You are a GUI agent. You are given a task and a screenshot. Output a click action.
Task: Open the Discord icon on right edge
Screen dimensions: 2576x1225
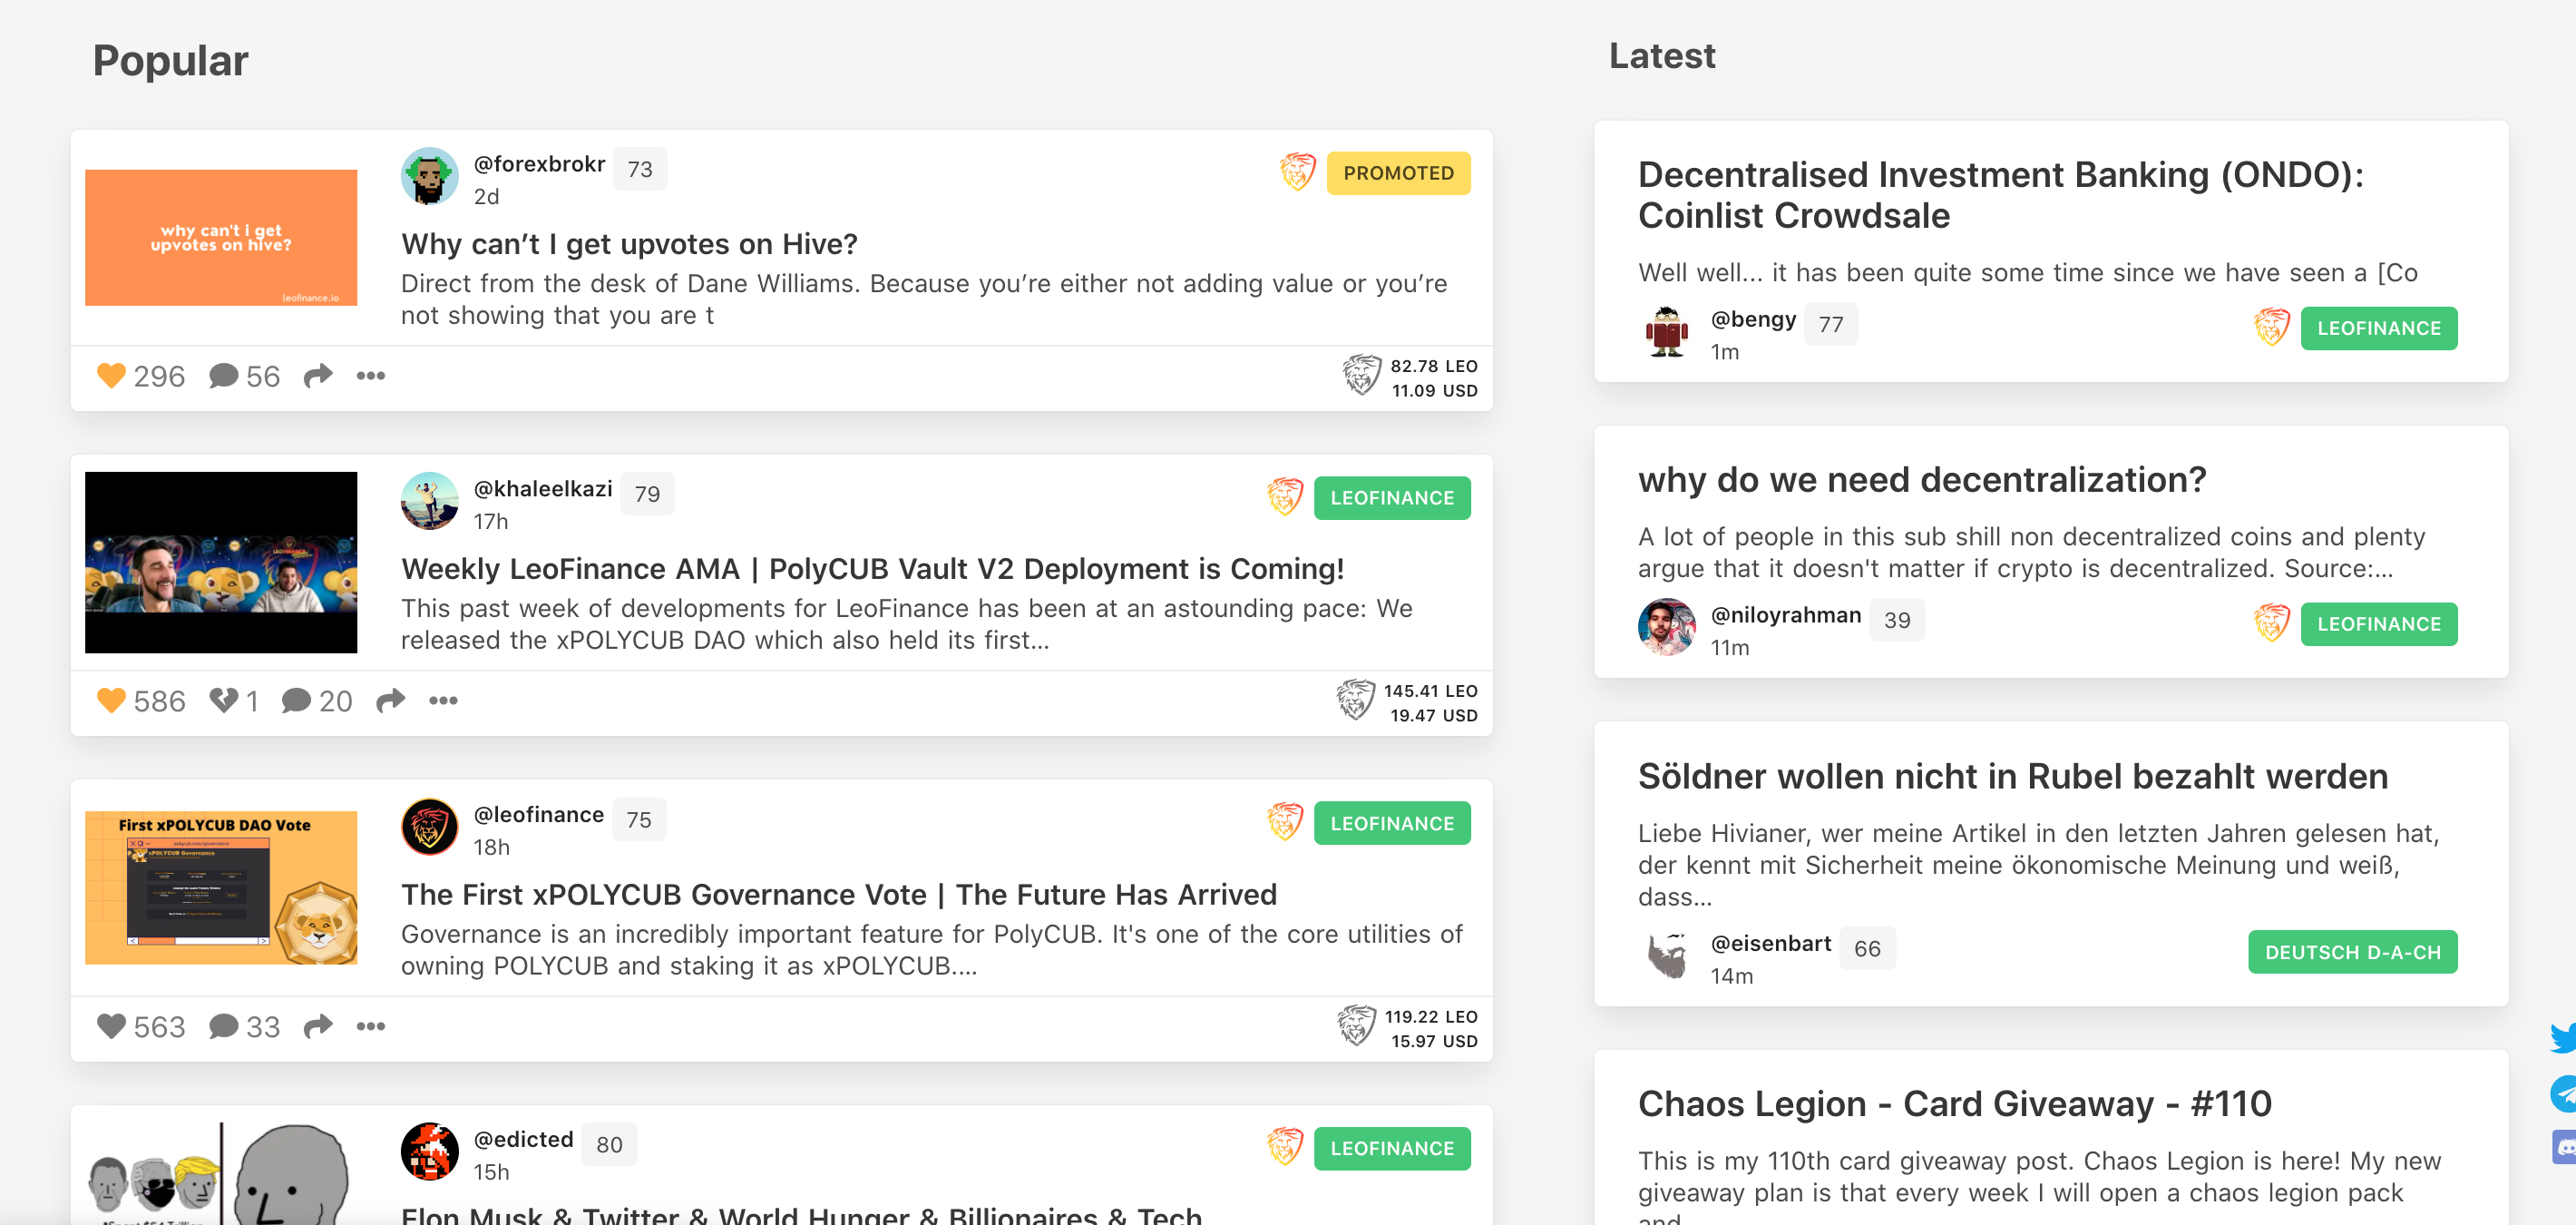[x=2563, y=1147]
